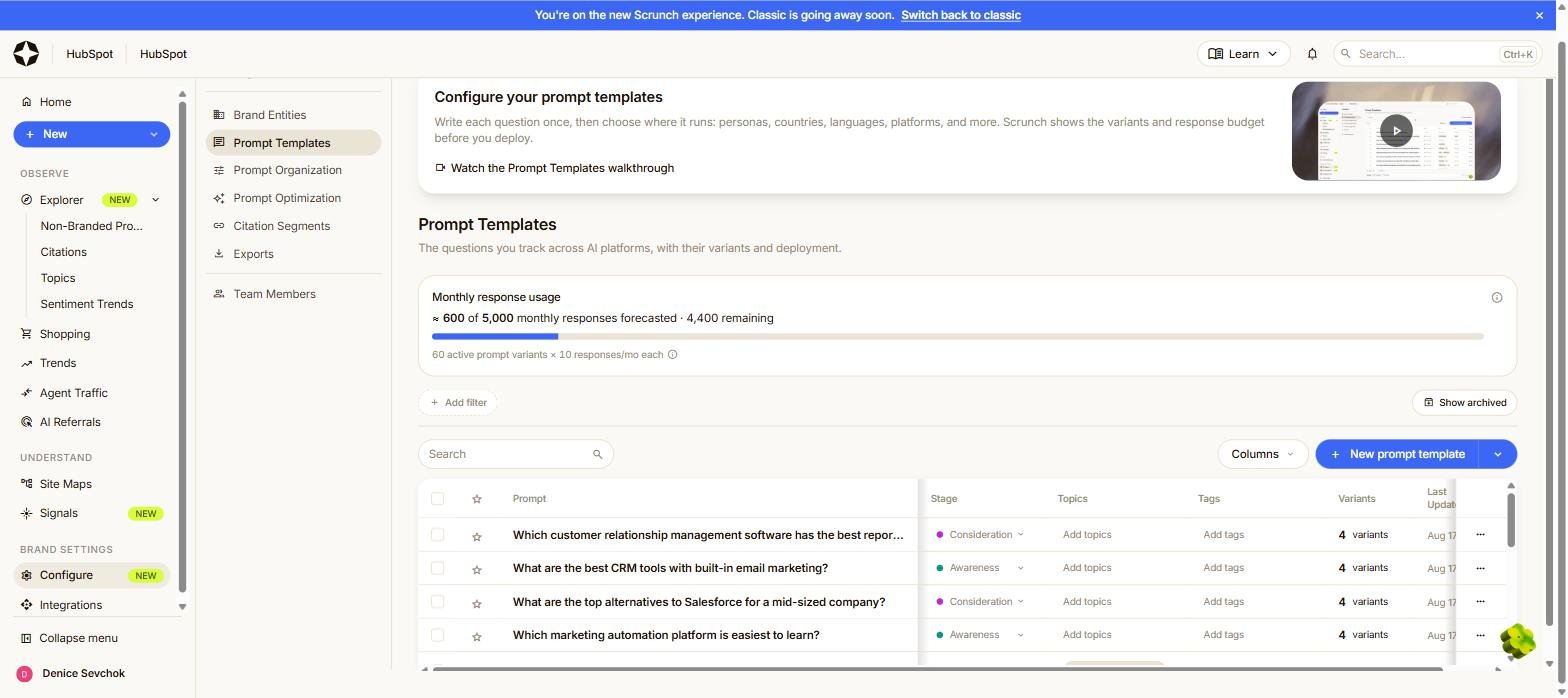Open Site Maps section
1568x698 pixels.
(x=65, y=484)
